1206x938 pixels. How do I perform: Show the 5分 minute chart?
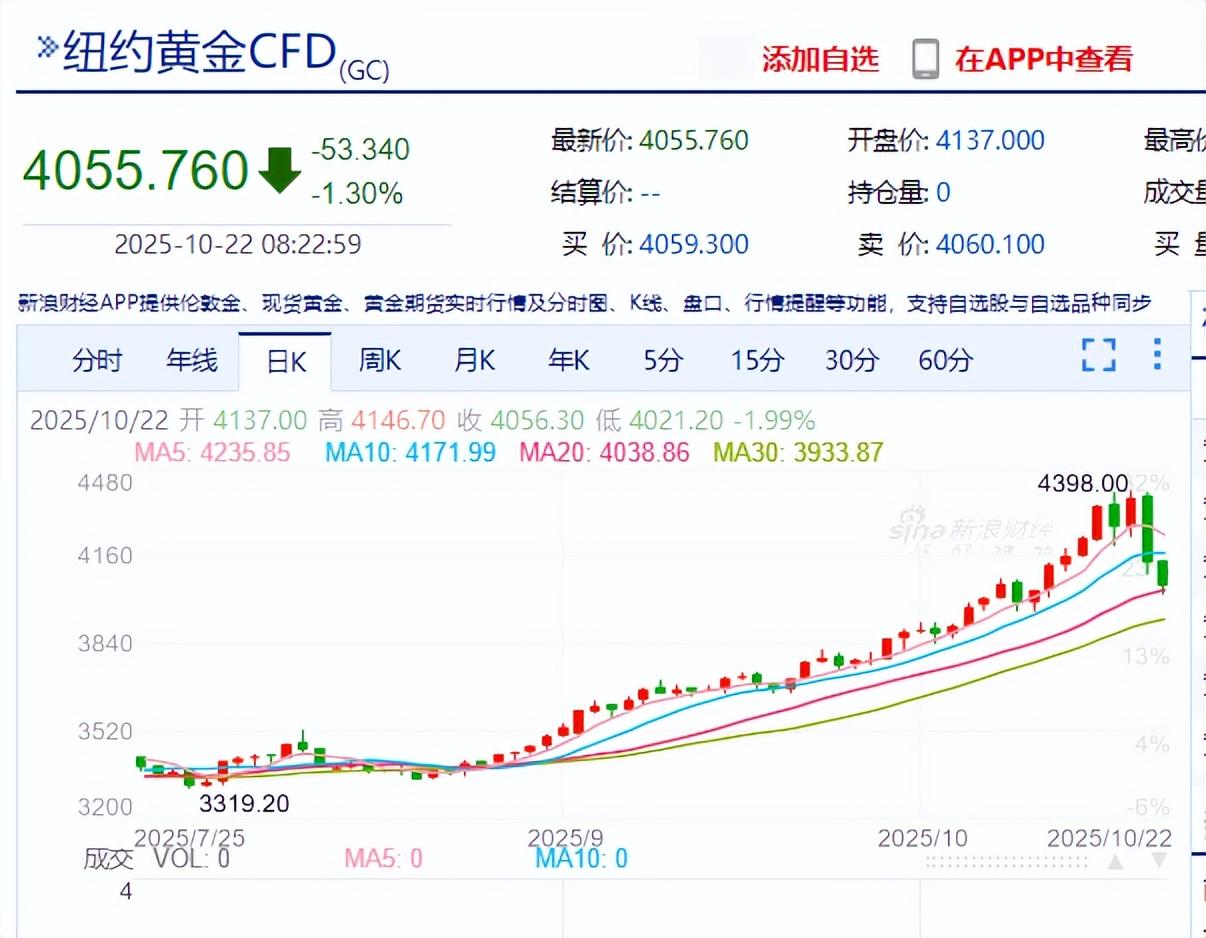[663, 361]
